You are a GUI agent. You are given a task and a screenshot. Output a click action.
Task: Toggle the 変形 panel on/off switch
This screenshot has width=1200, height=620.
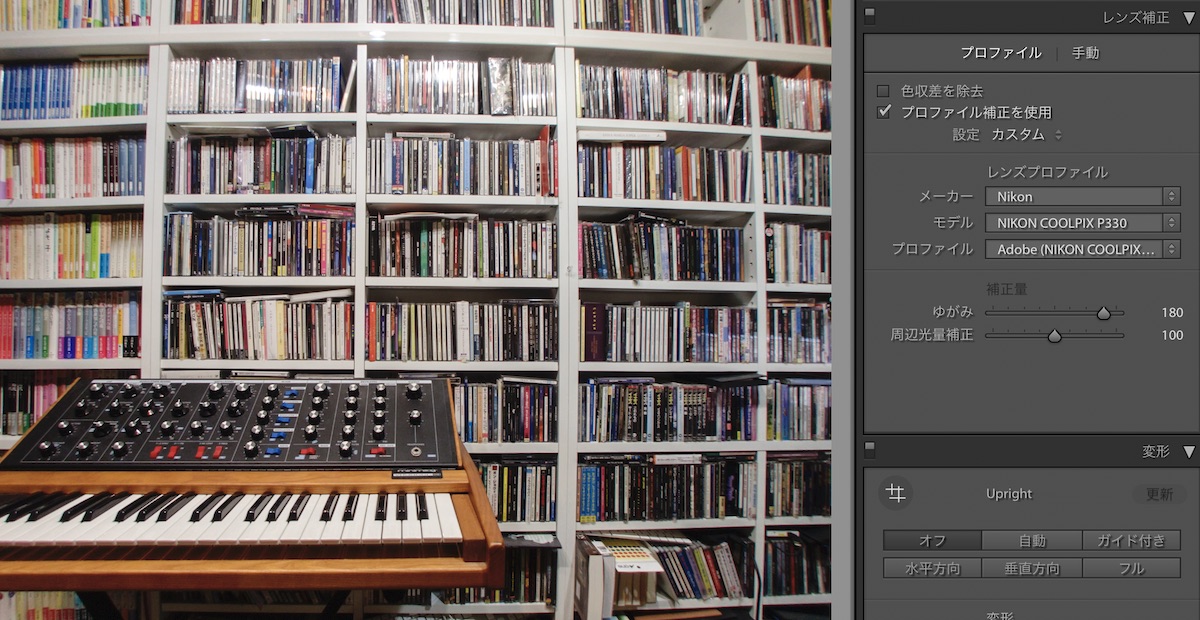(870, 452)
